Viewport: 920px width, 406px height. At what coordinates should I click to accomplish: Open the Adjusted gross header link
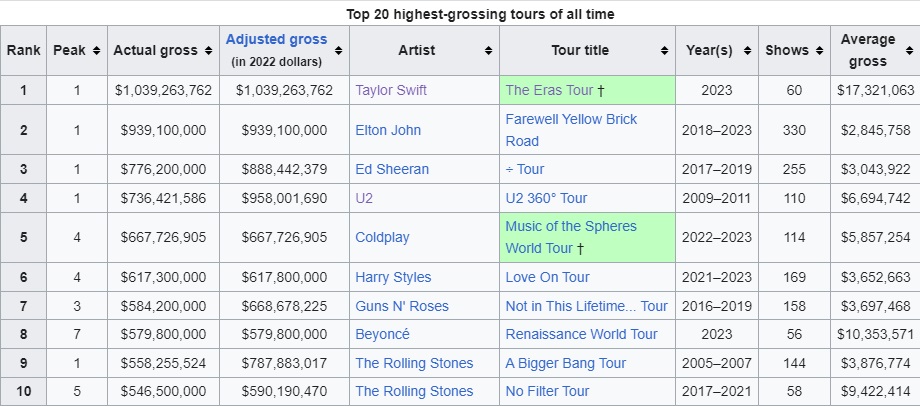pos(276,40)
